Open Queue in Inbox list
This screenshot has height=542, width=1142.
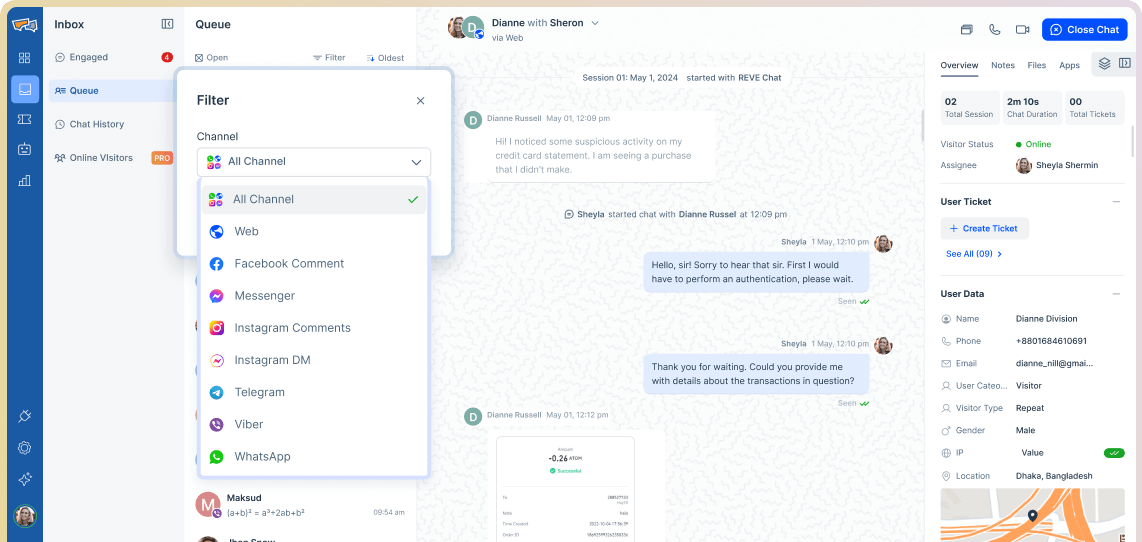pyautogui.click(x=111, y=91)
